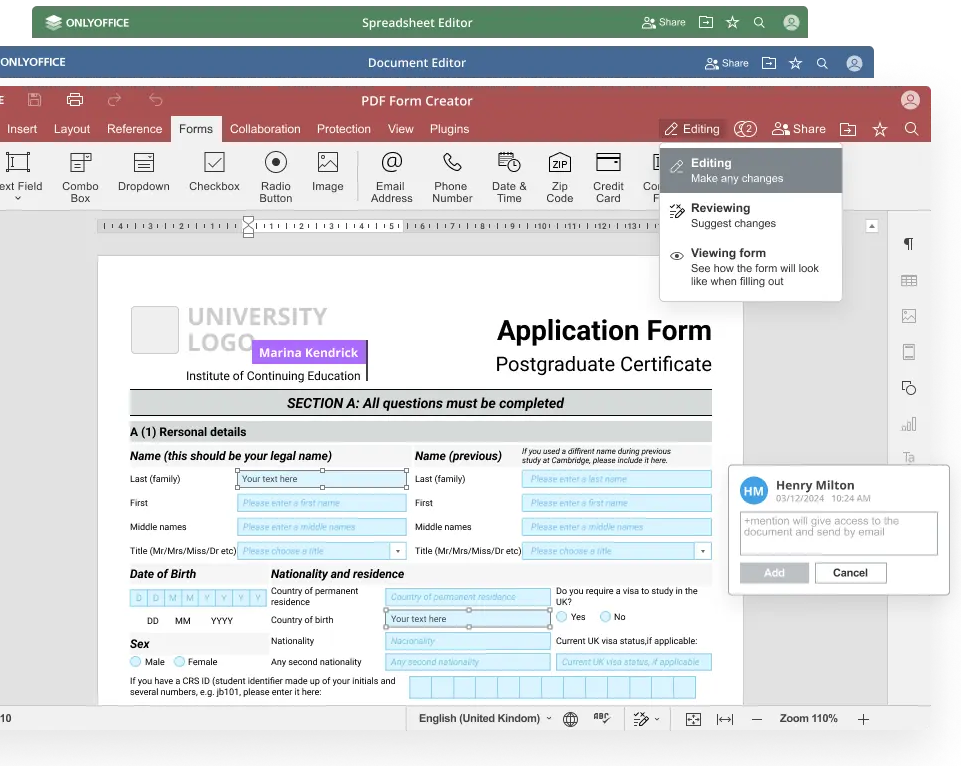
Task: Choose Editing Make any changes option
Action: click(751, 170)
